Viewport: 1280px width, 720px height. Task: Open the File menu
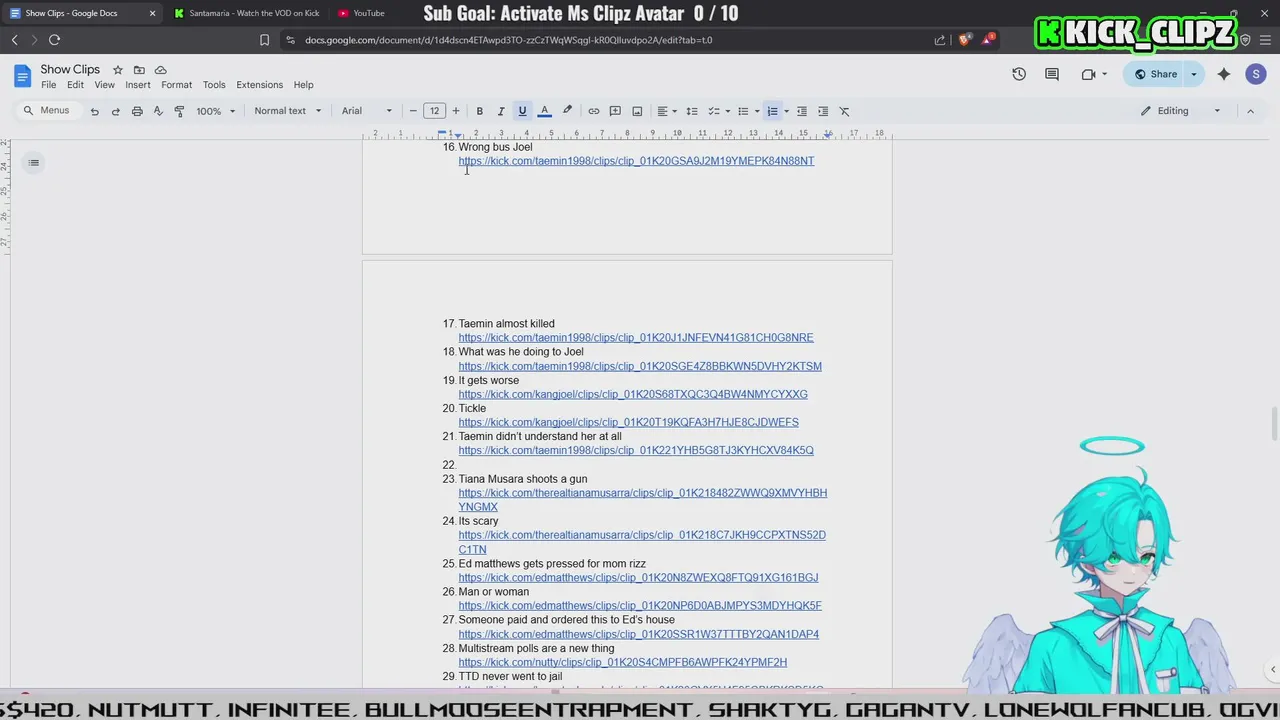coord(48,85)
